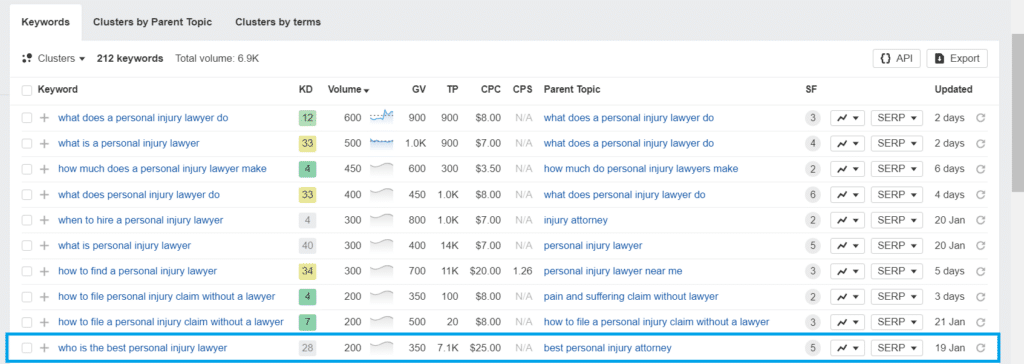This screenshot has width=1024, height=364.
Task: Sort by Volume column header
Action: pyautogui.click(x=348, y=90)
